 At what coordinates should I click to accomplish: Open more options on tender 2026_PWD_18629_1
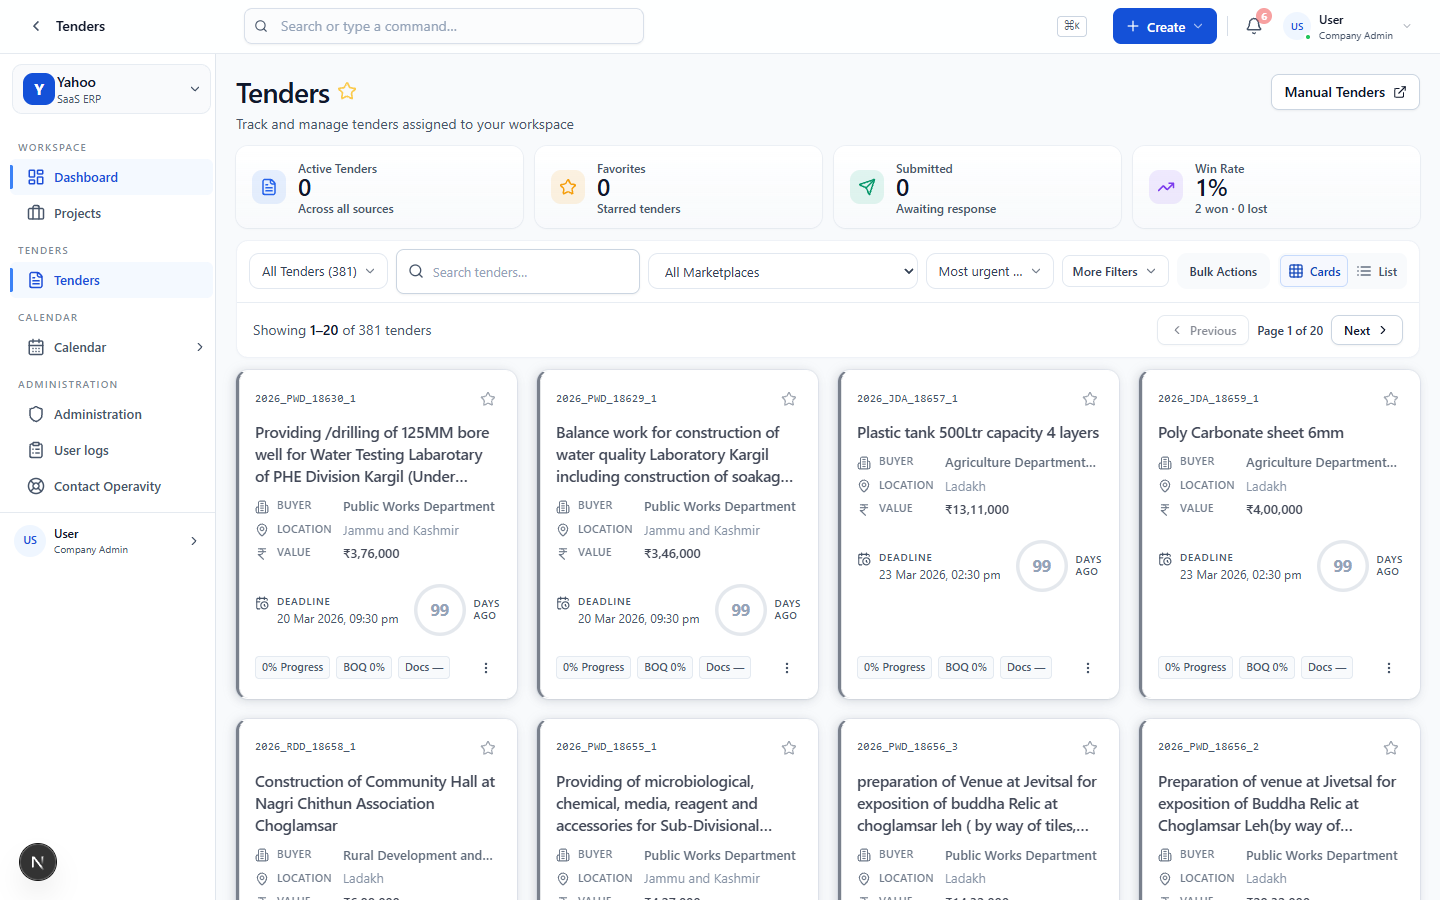click(x=787, y=668)
